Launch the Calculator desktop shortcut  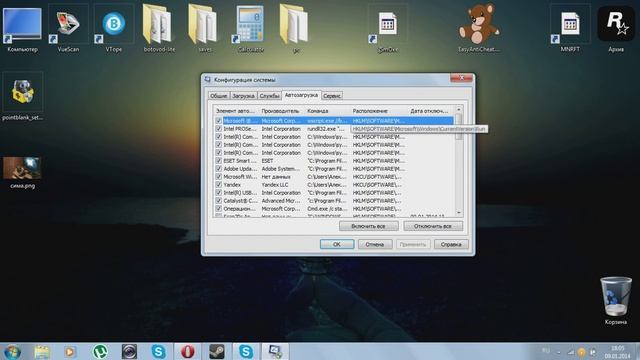click(250, 29)
